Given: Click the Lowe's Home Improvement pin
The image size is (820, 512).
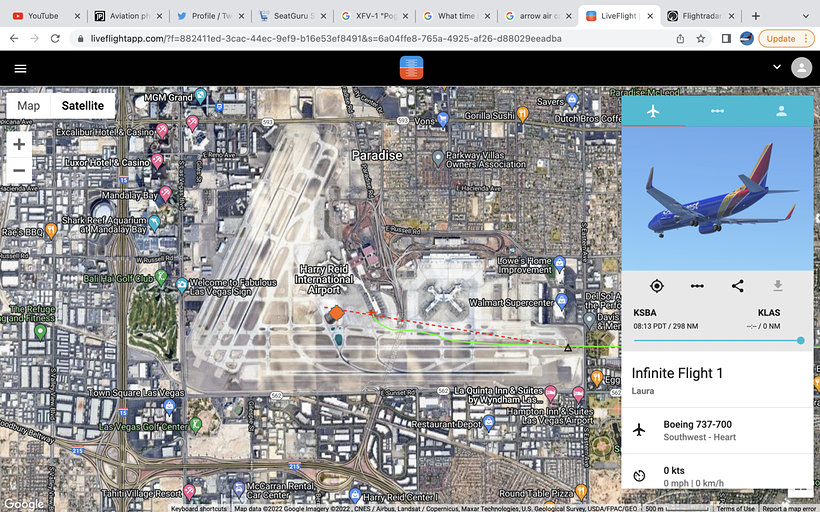Looking at the screenshot, I should (560, 263).
